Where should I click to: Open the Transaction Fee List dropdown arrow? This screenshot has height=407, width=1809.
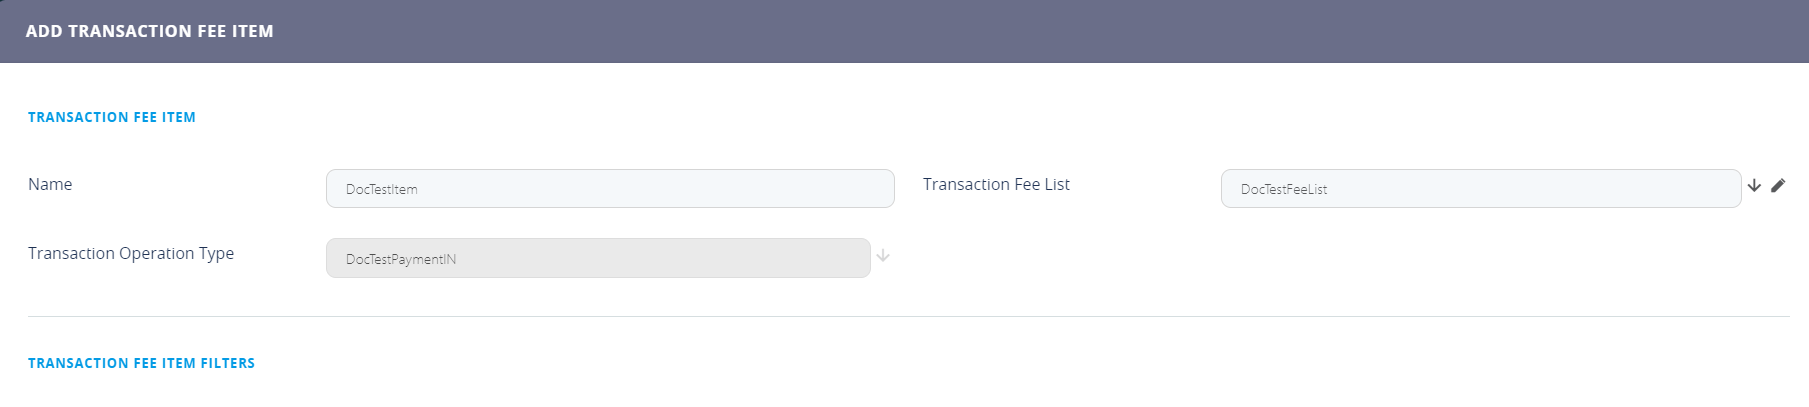coord(1754,186)
